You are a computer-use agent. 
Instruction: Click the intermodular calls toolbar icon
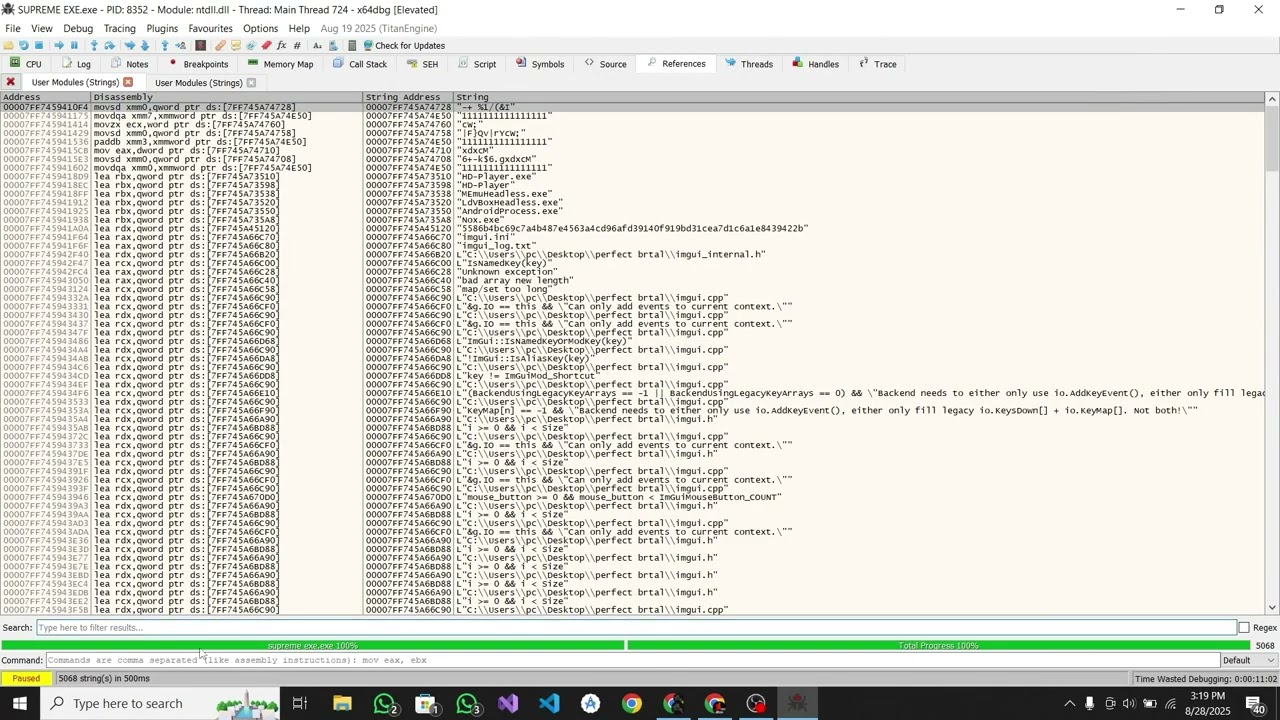coord(334,45)
